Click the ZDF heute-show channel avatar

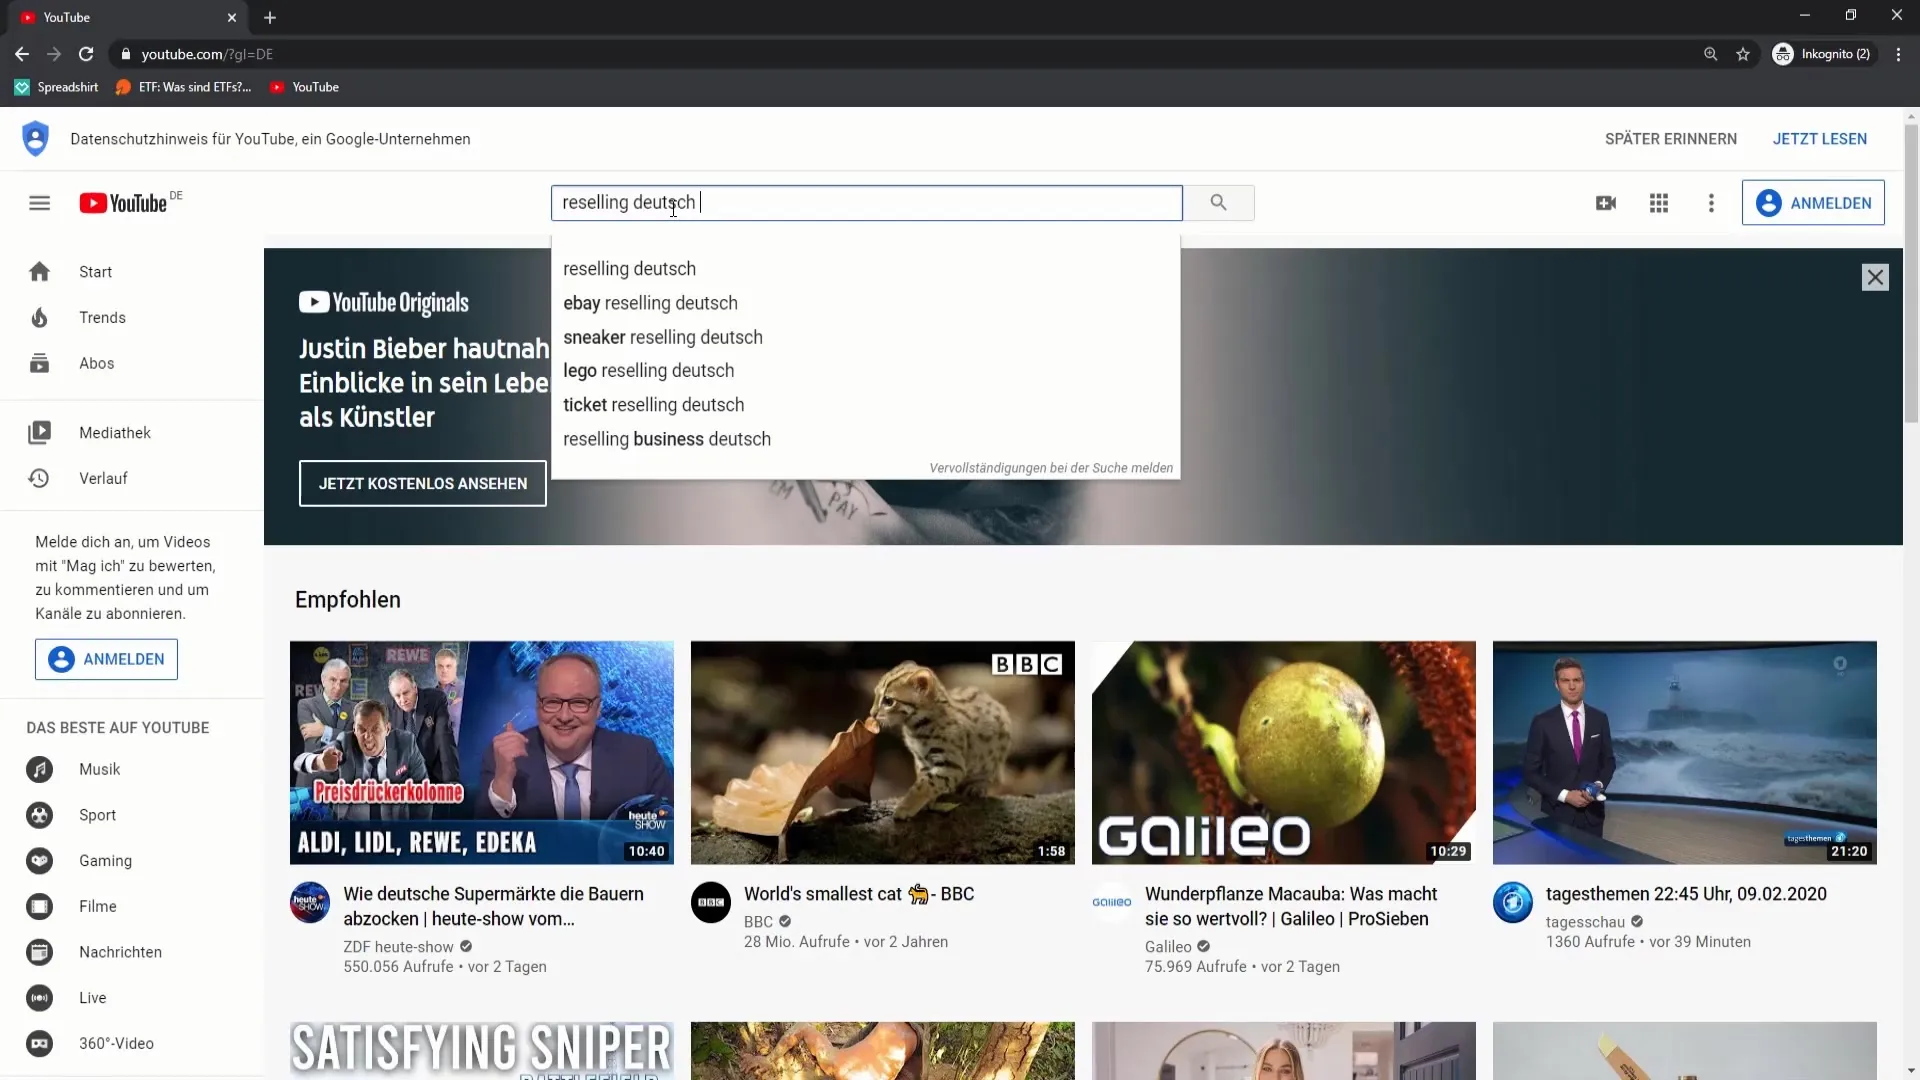point(310,902)
